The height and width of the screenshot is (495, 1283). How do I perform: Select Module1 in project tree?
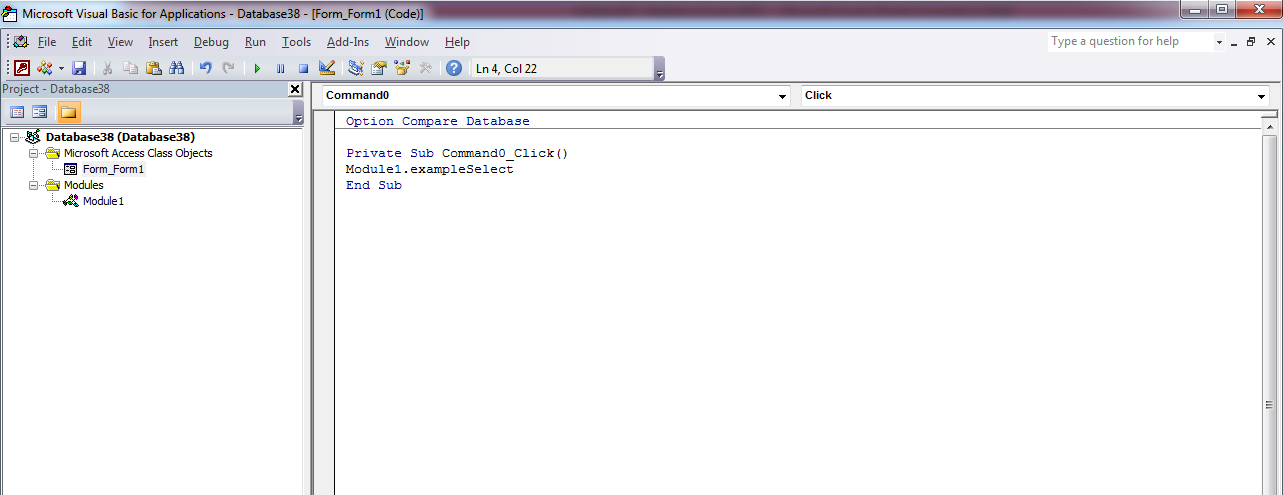(x=103, y=201)
